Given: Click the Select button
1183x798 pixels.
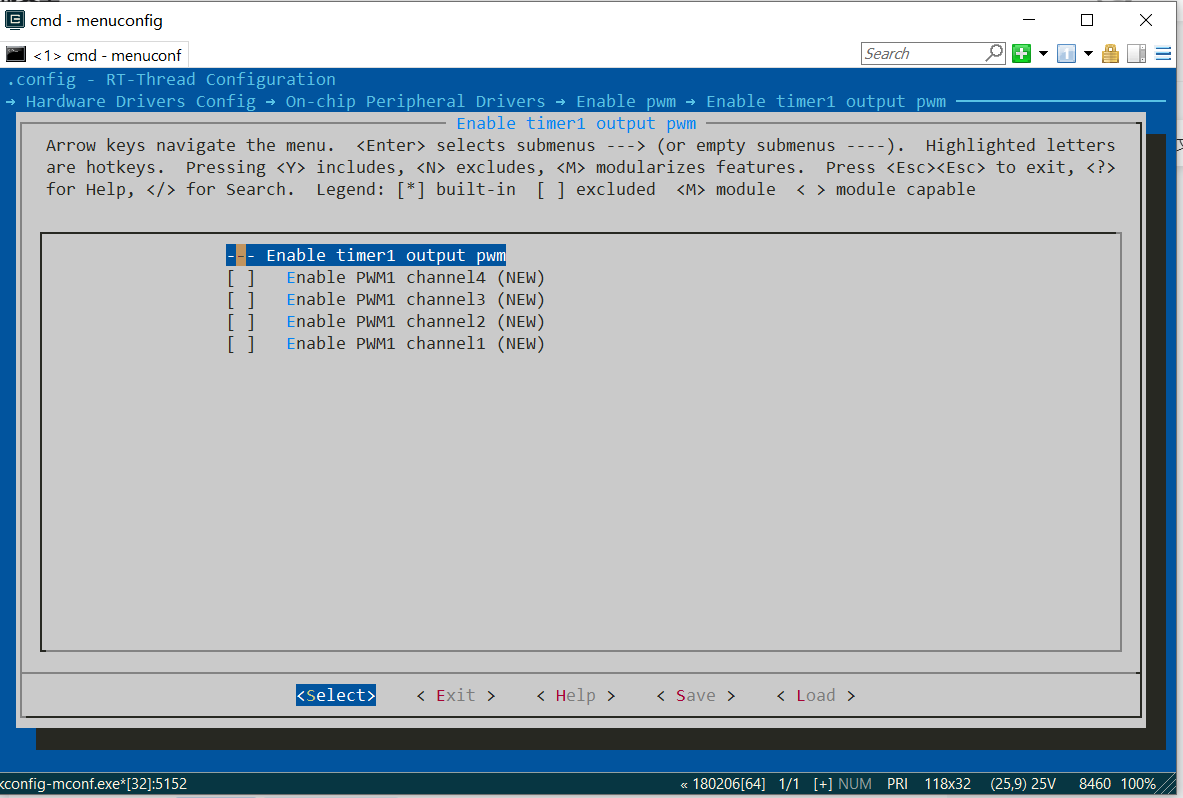Looking at the screenshot, I should 335,695.
